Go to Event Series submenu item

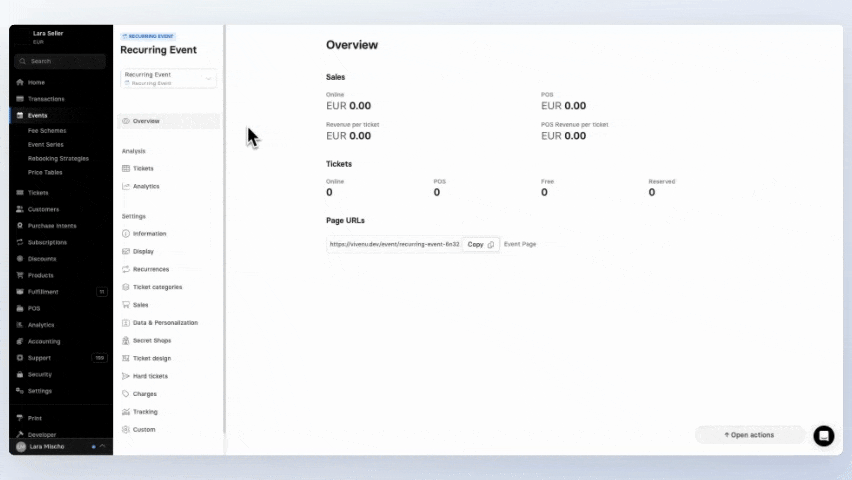[x=46, y=144]
